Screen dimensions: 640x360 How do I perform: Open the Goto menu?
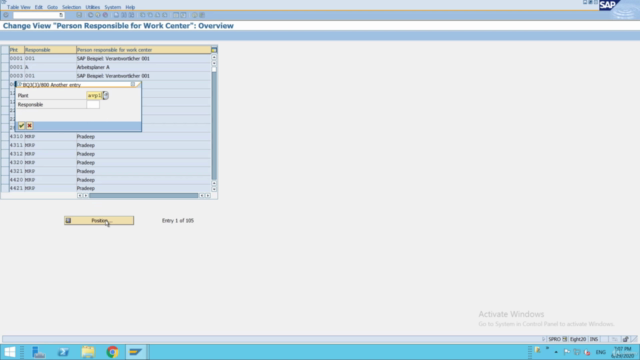[52, 7]
